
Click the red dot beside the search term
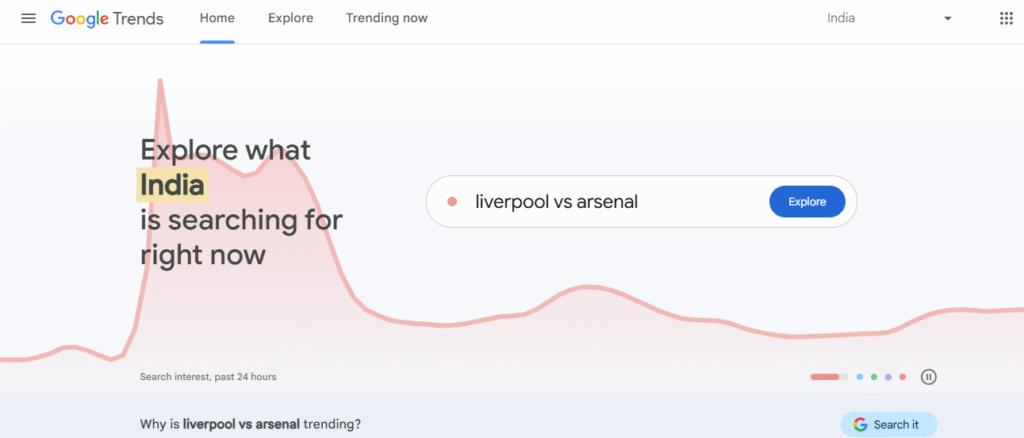pos(452,202)
